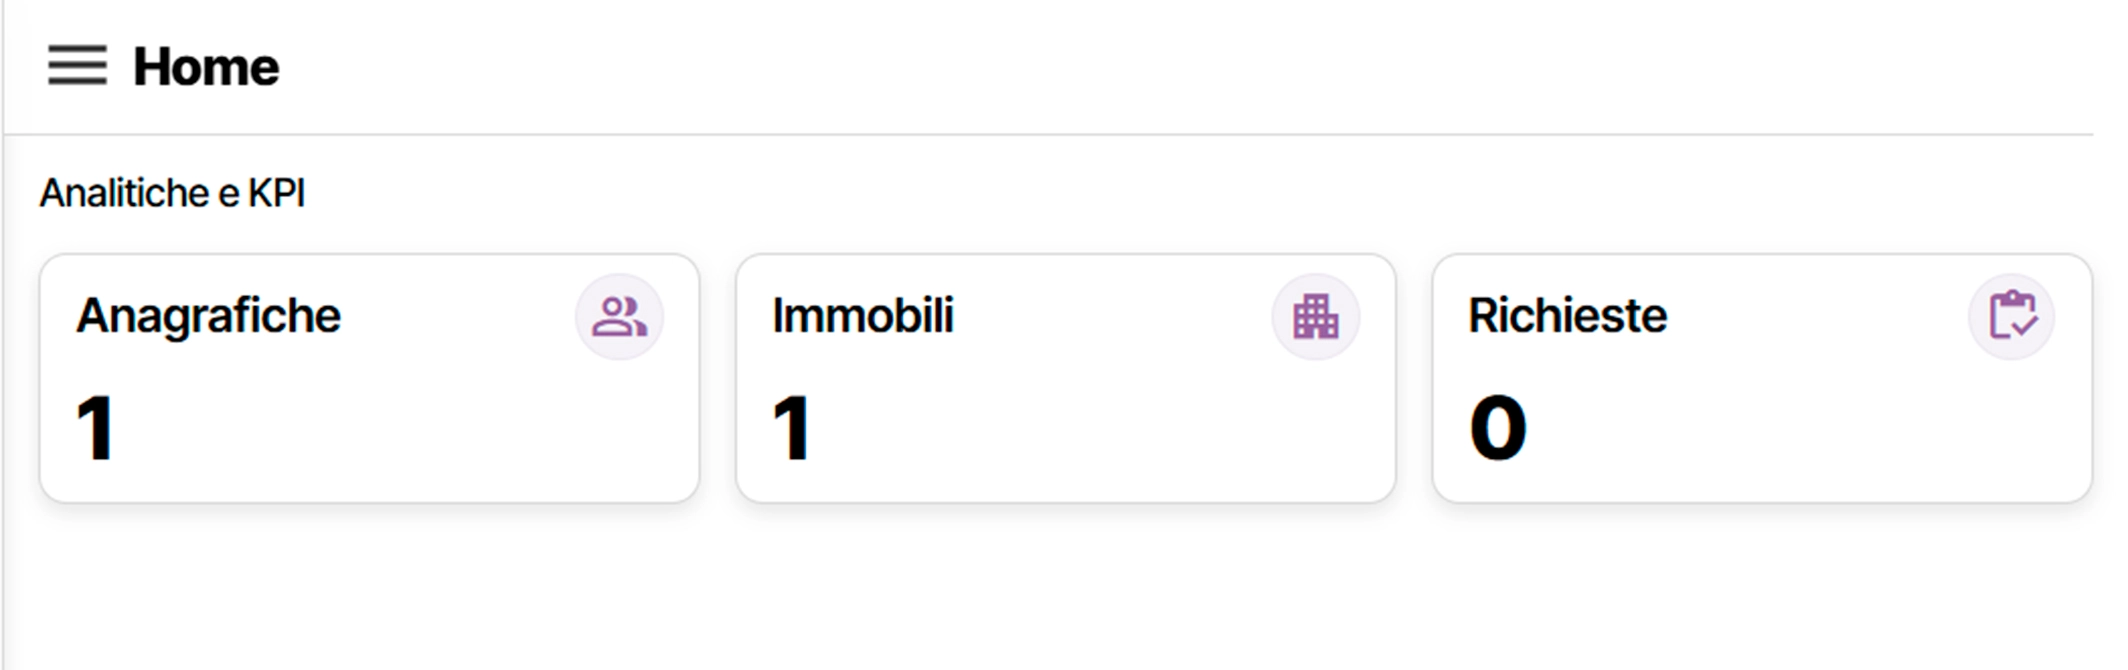Click the Home page title

[206, 67]
